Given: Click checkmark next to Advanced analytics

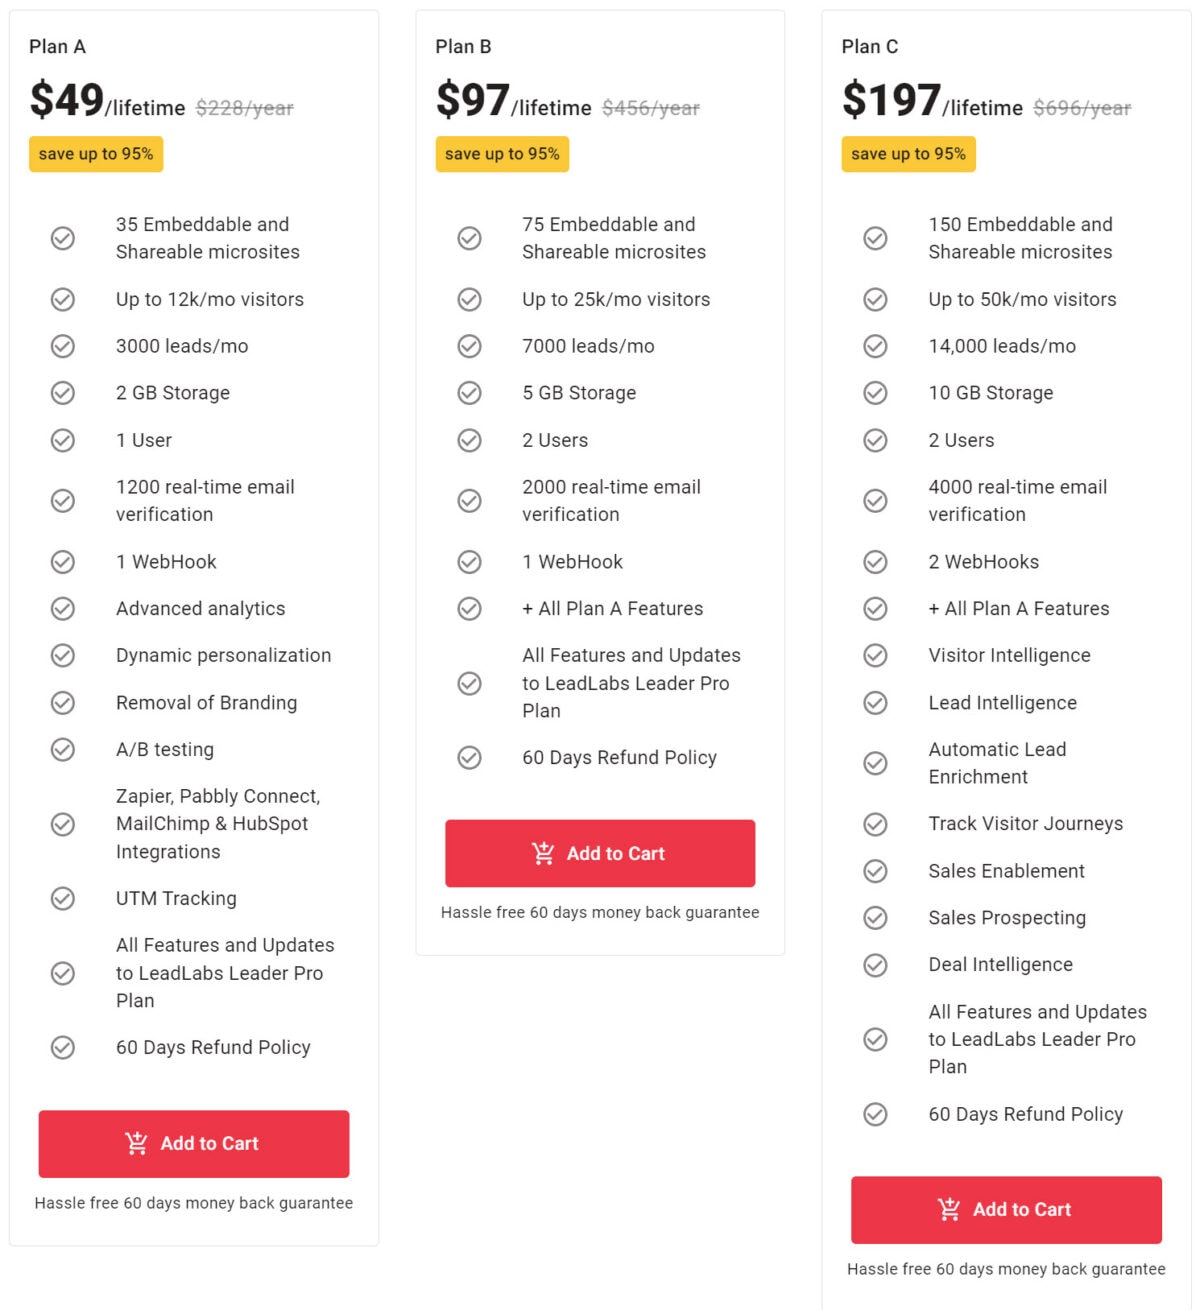Looking at the screenshot, I should (63, 608).
